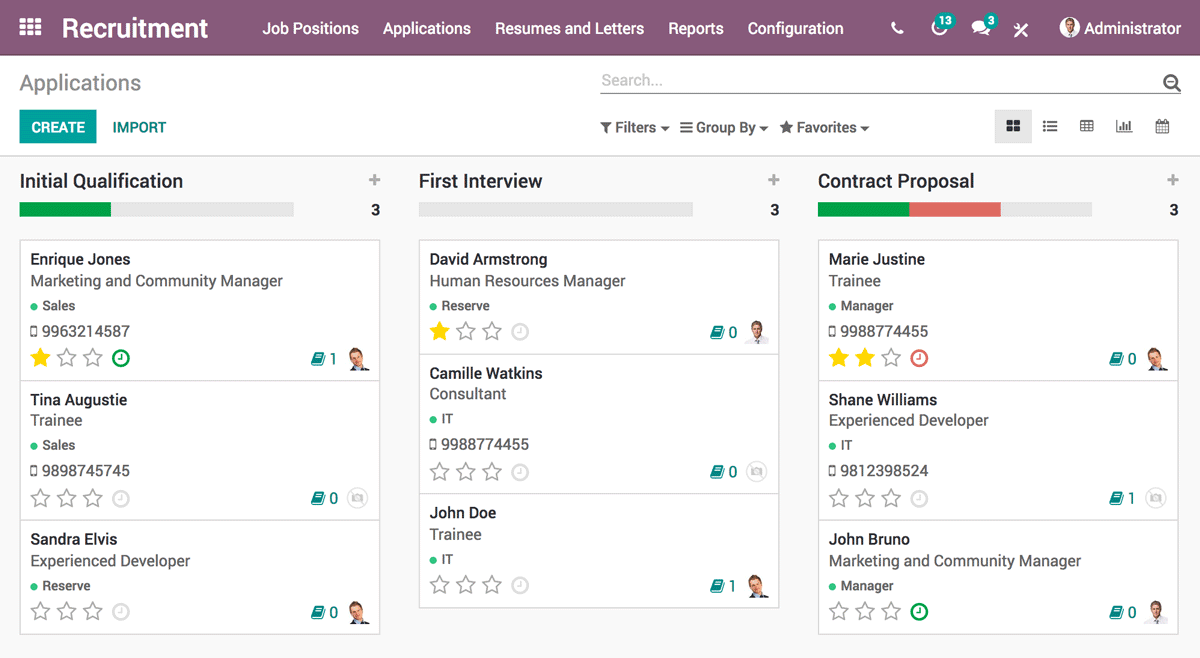The width and height of the screenshot is (1200, 658).
Task: Switch to list view
Action: pos(1049,126)
